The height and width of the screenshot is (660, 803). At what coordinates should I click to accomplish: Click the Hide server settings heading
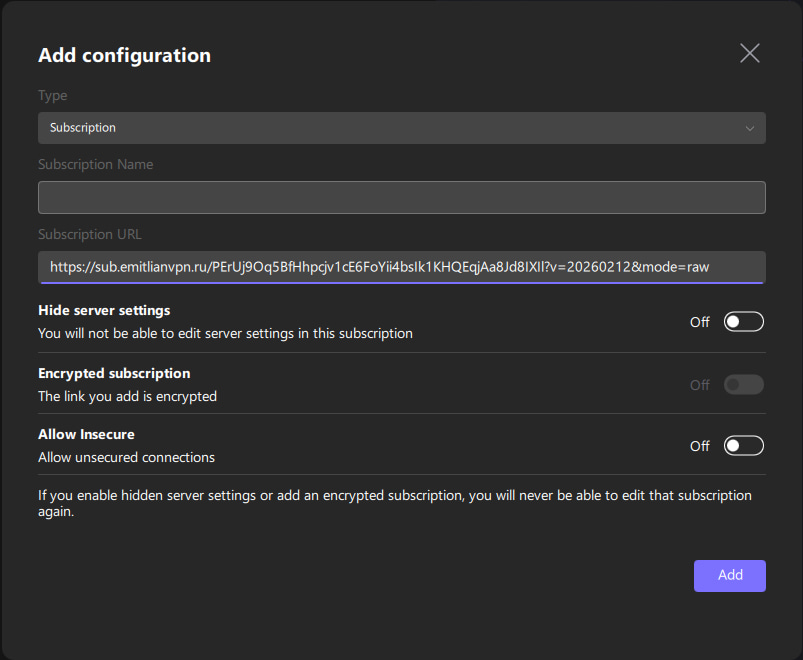104,310
